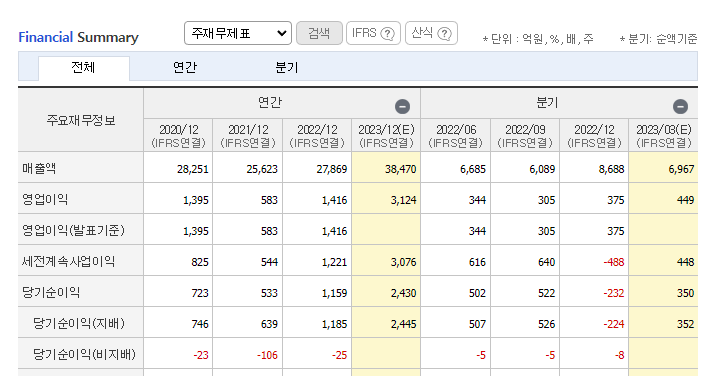Click the 25,623 sales value
This screenshot has width=707, height=376.
tap(262, 170)
